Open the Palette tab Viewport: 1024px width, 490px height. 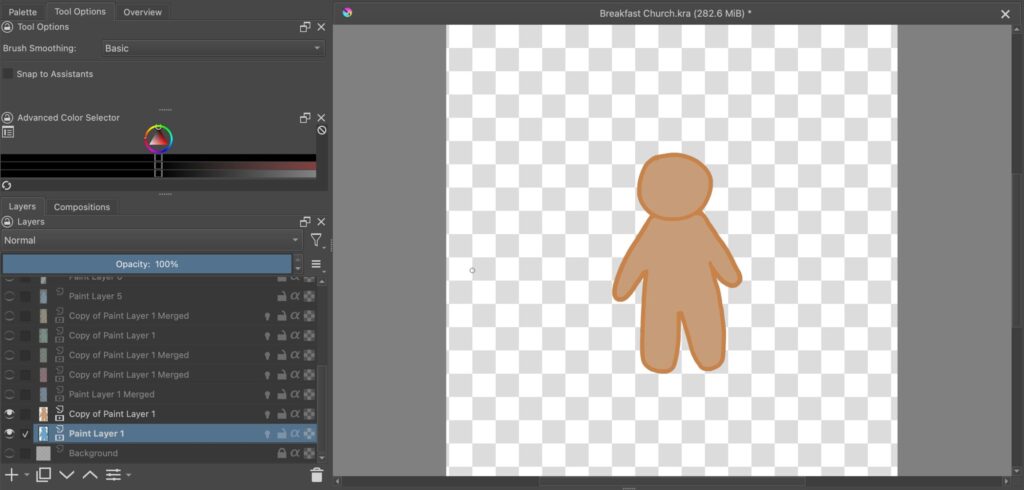tap(23, 12)
